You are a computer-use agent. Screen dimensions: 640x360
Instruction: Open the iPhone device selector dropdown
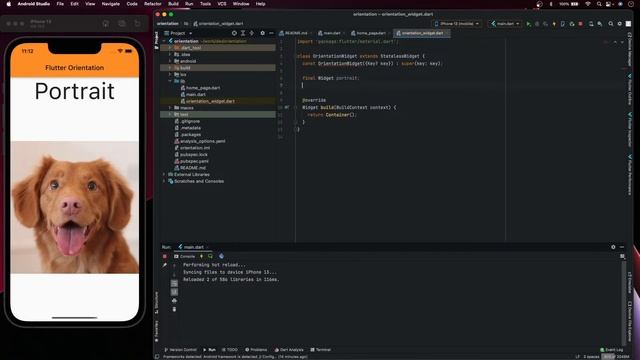point(457,24)
